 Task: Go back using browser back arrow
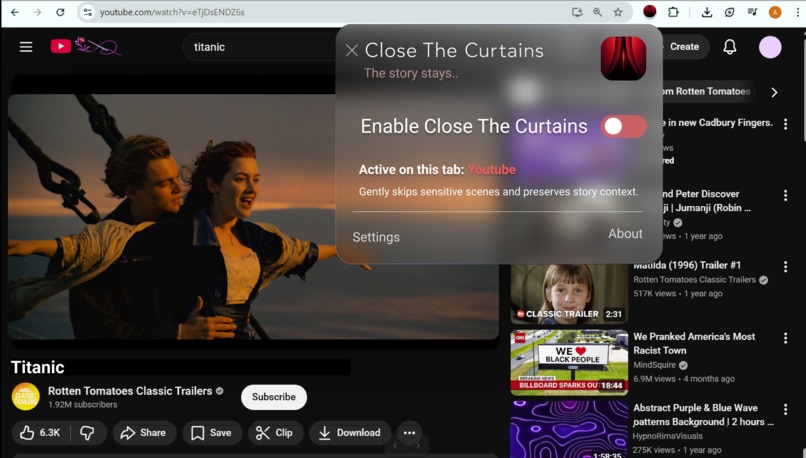click(x=15, y=12)
